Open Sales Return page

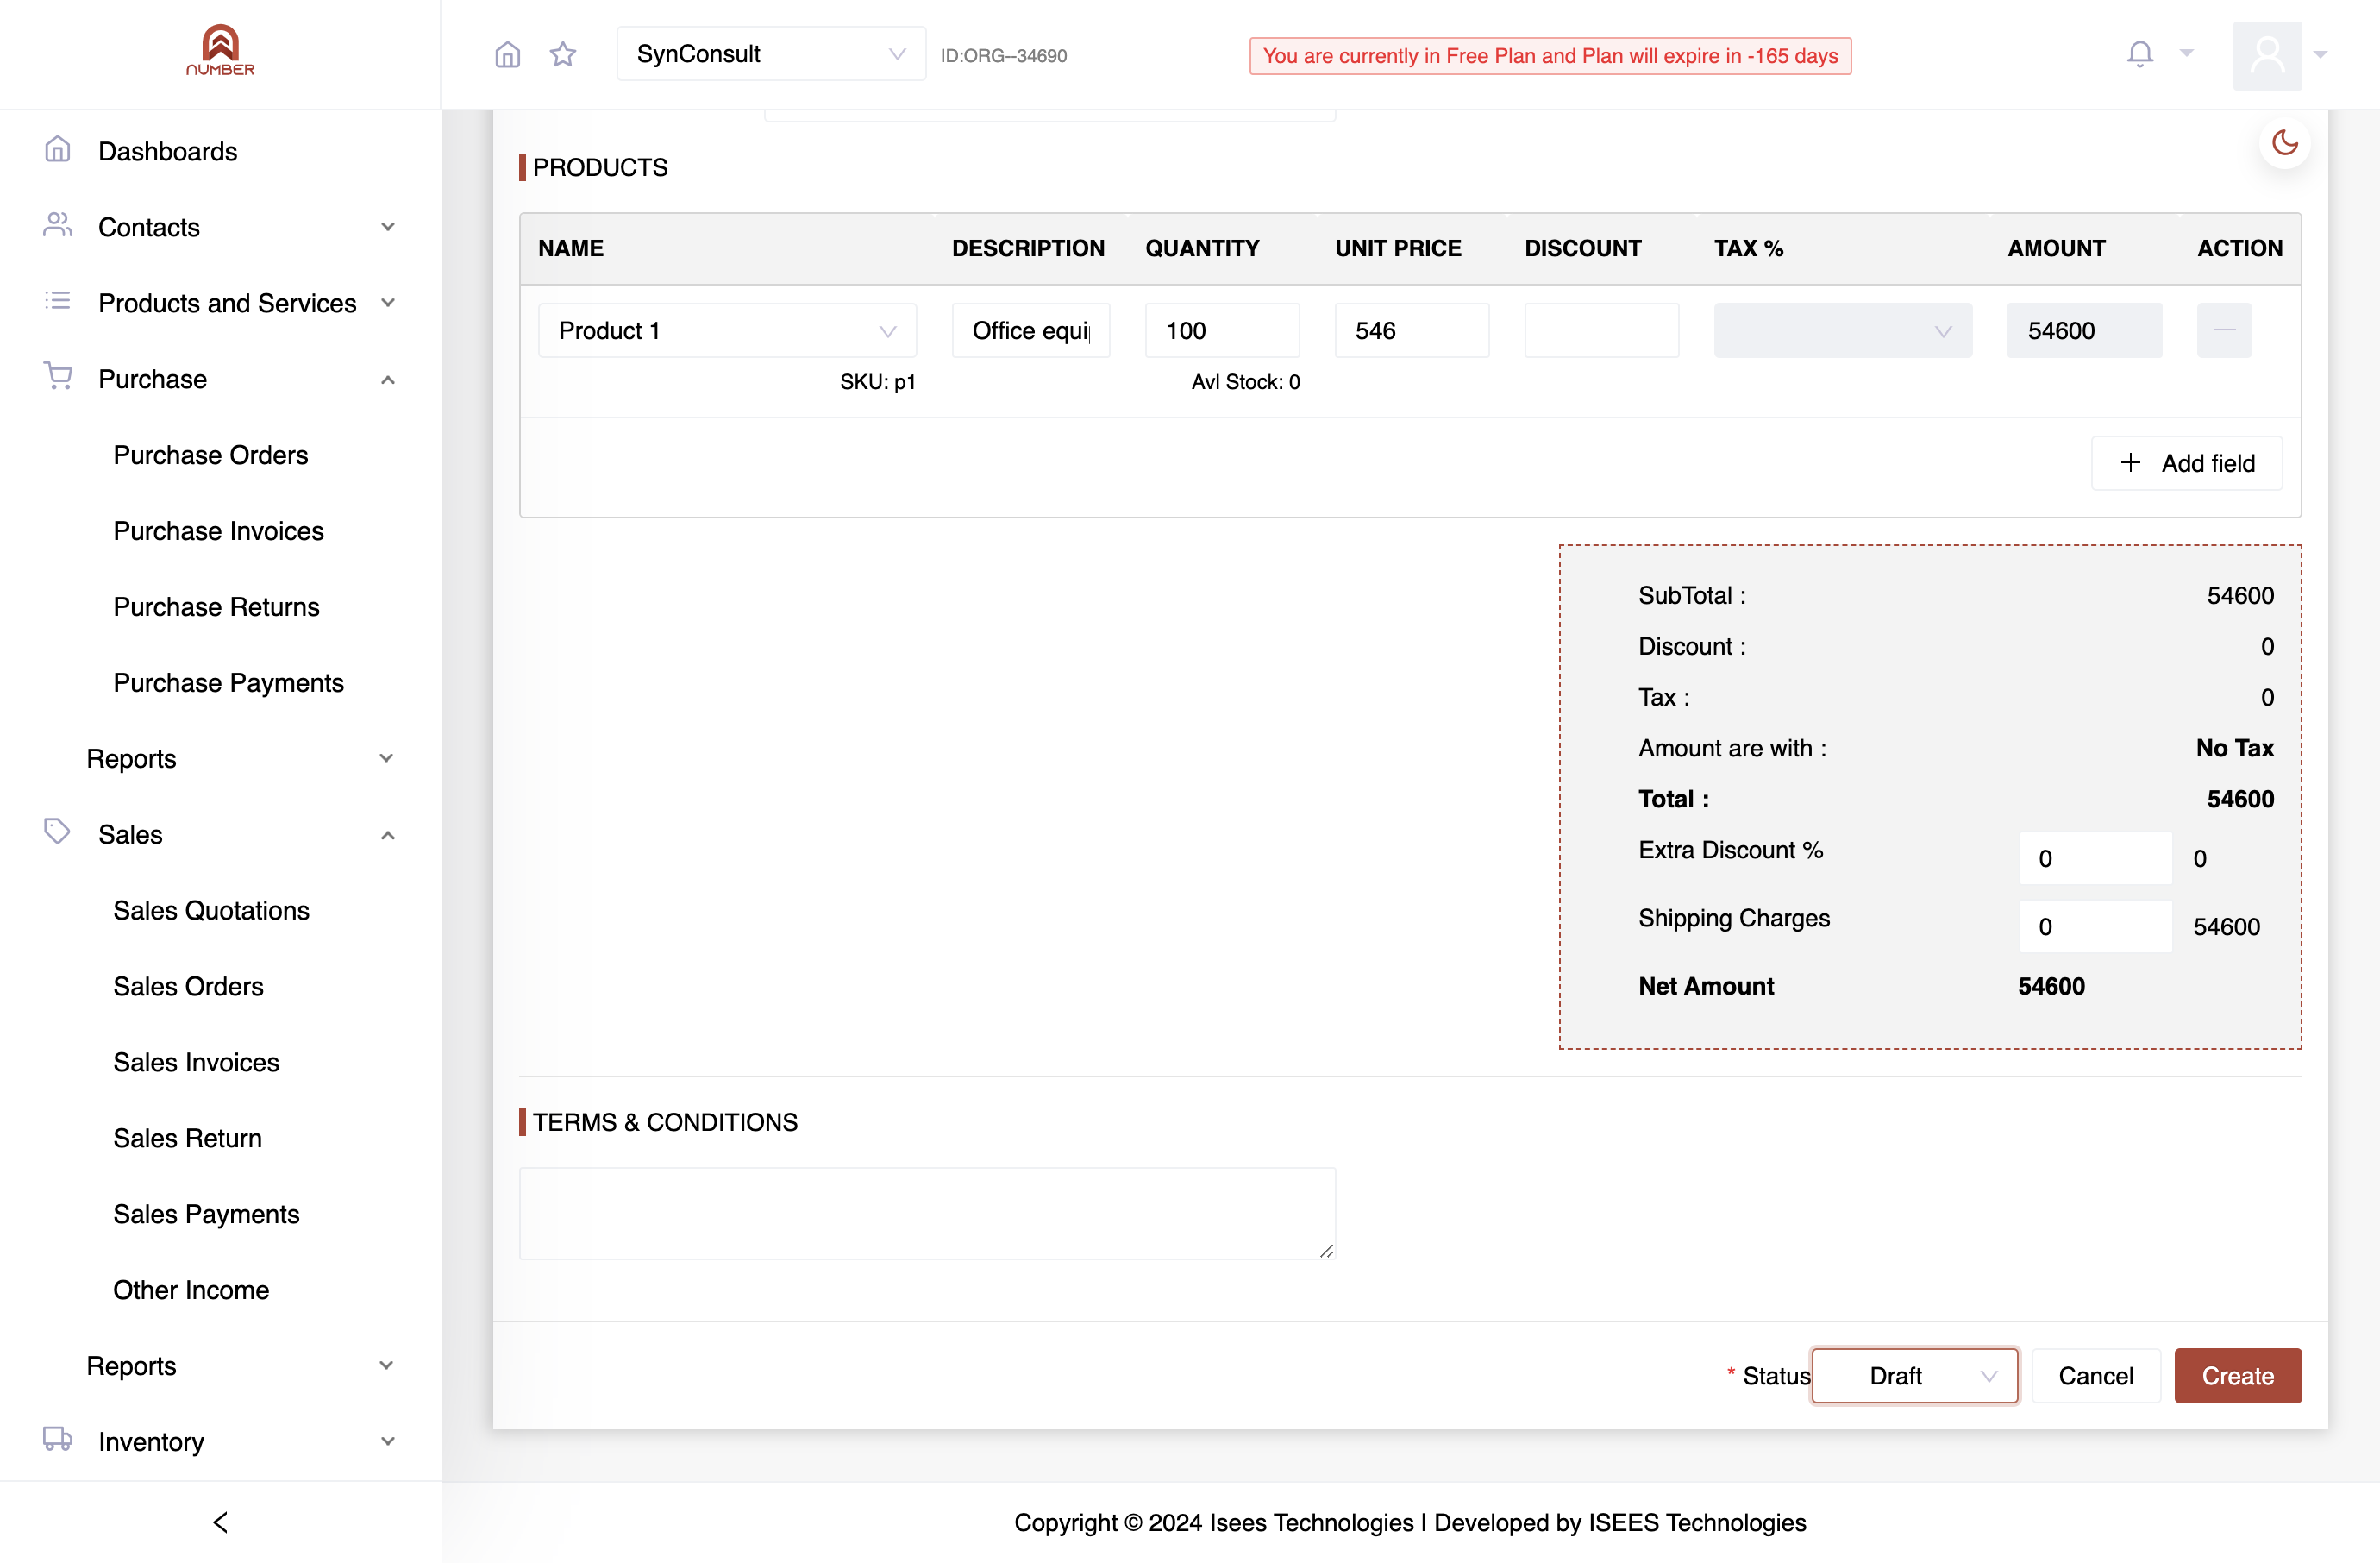coord(187,1138)
